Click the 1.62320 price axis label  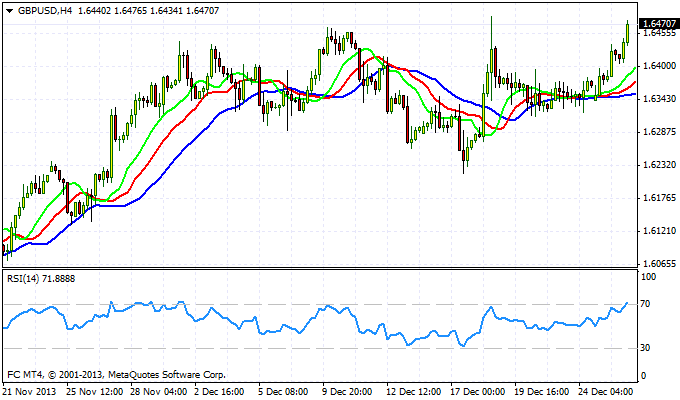point(660,165)
